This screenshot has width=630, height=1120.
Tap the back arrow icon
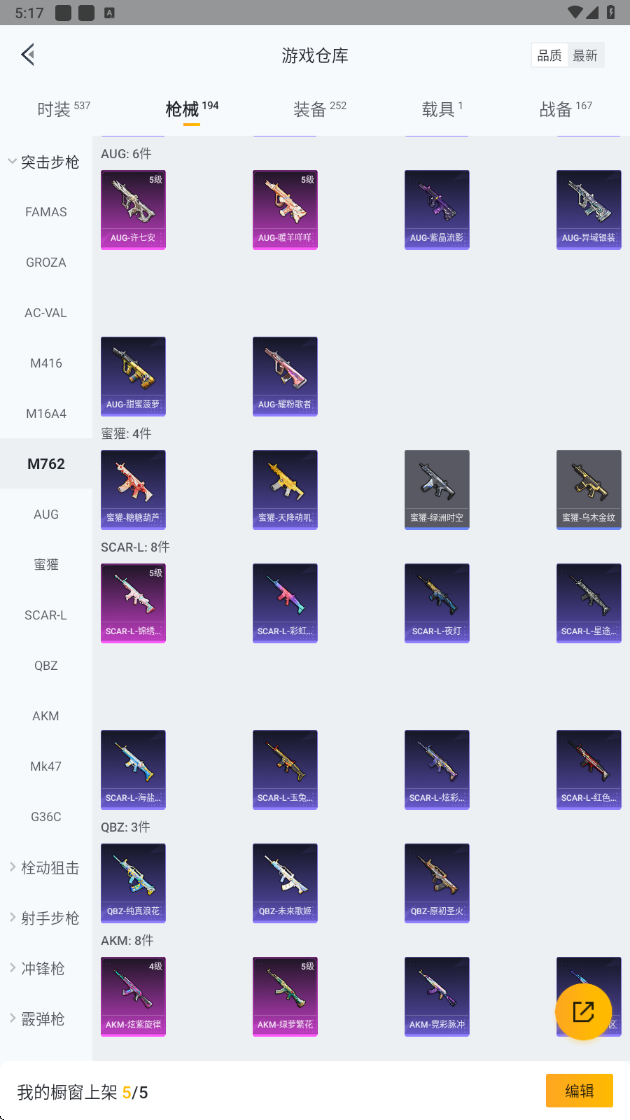point(28,54)
